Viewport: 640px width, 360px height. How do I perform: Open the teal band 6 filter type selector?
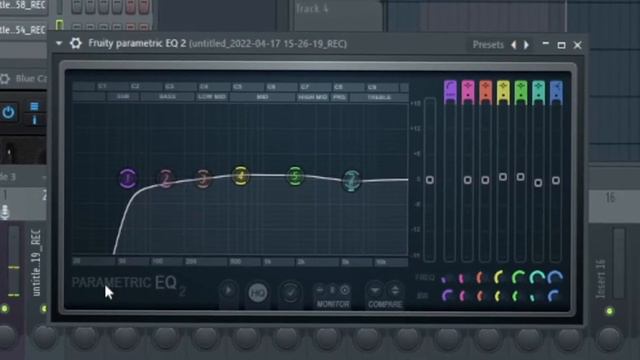tap(538, 91)
